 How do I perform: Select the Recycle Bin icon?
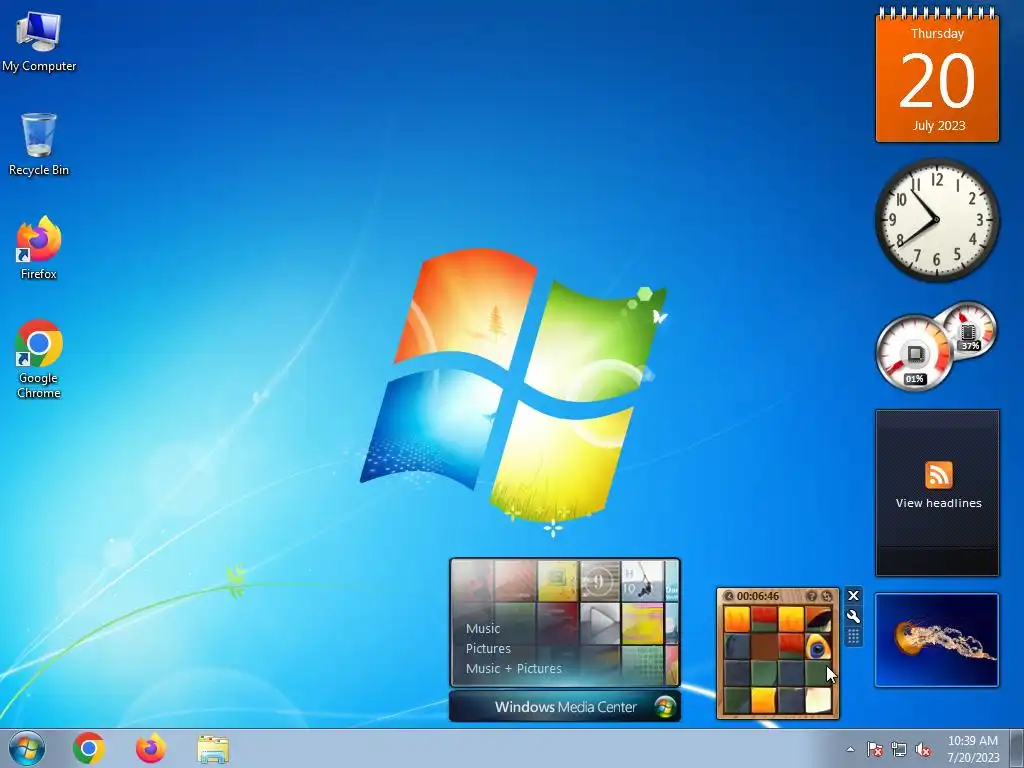pyautogui.click(x=39, y=145)
